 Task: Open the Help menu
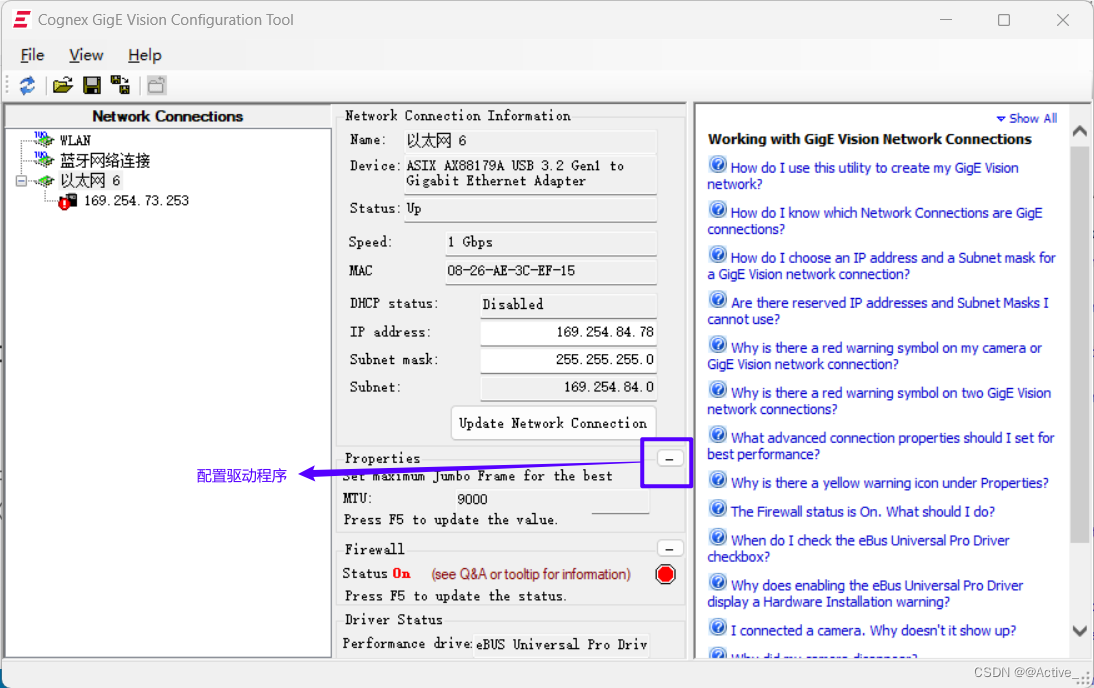tap(144, 55)
